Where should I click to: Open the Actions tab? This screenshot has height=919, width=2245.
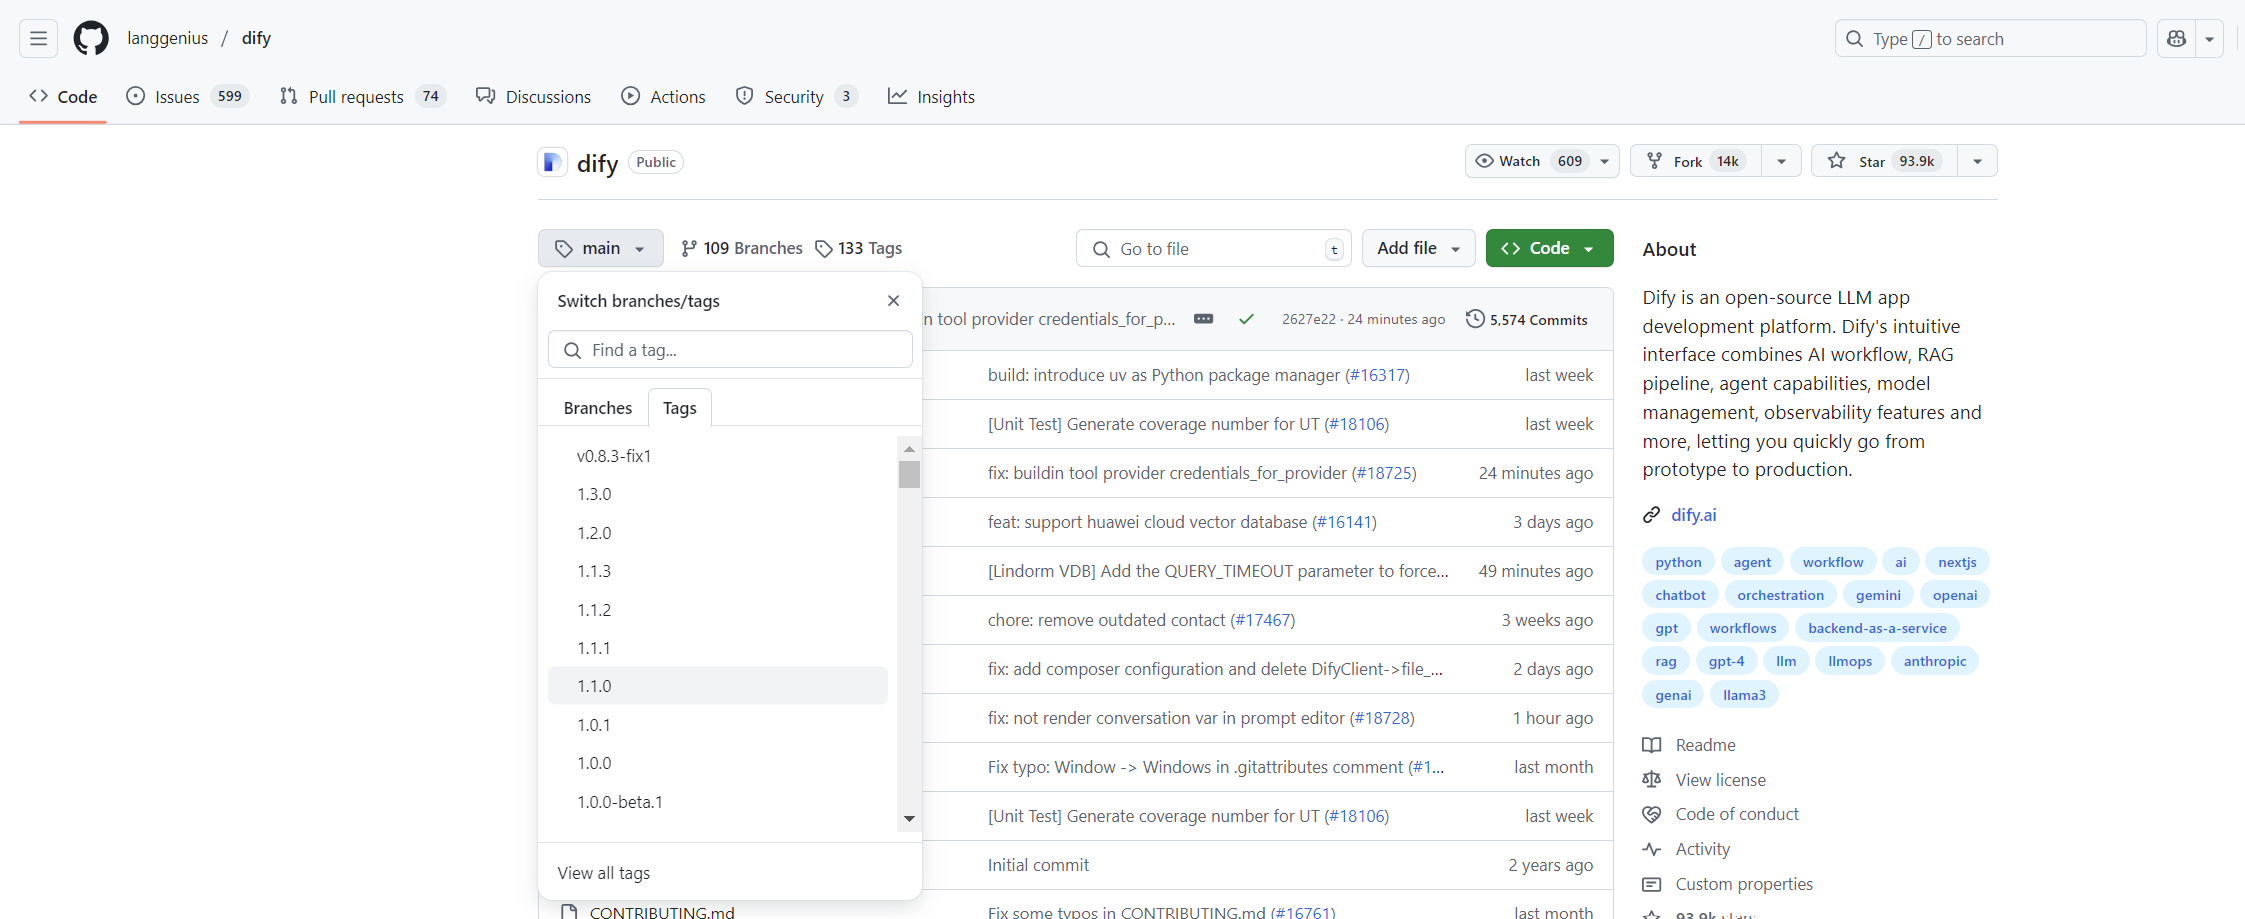[664, 97]
